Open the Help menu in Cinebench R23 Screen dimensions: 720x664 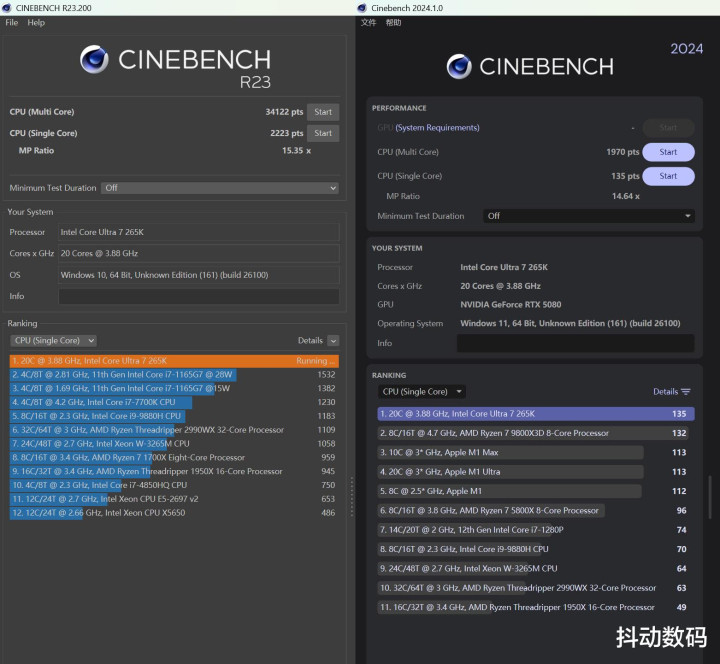pos(36,23)
